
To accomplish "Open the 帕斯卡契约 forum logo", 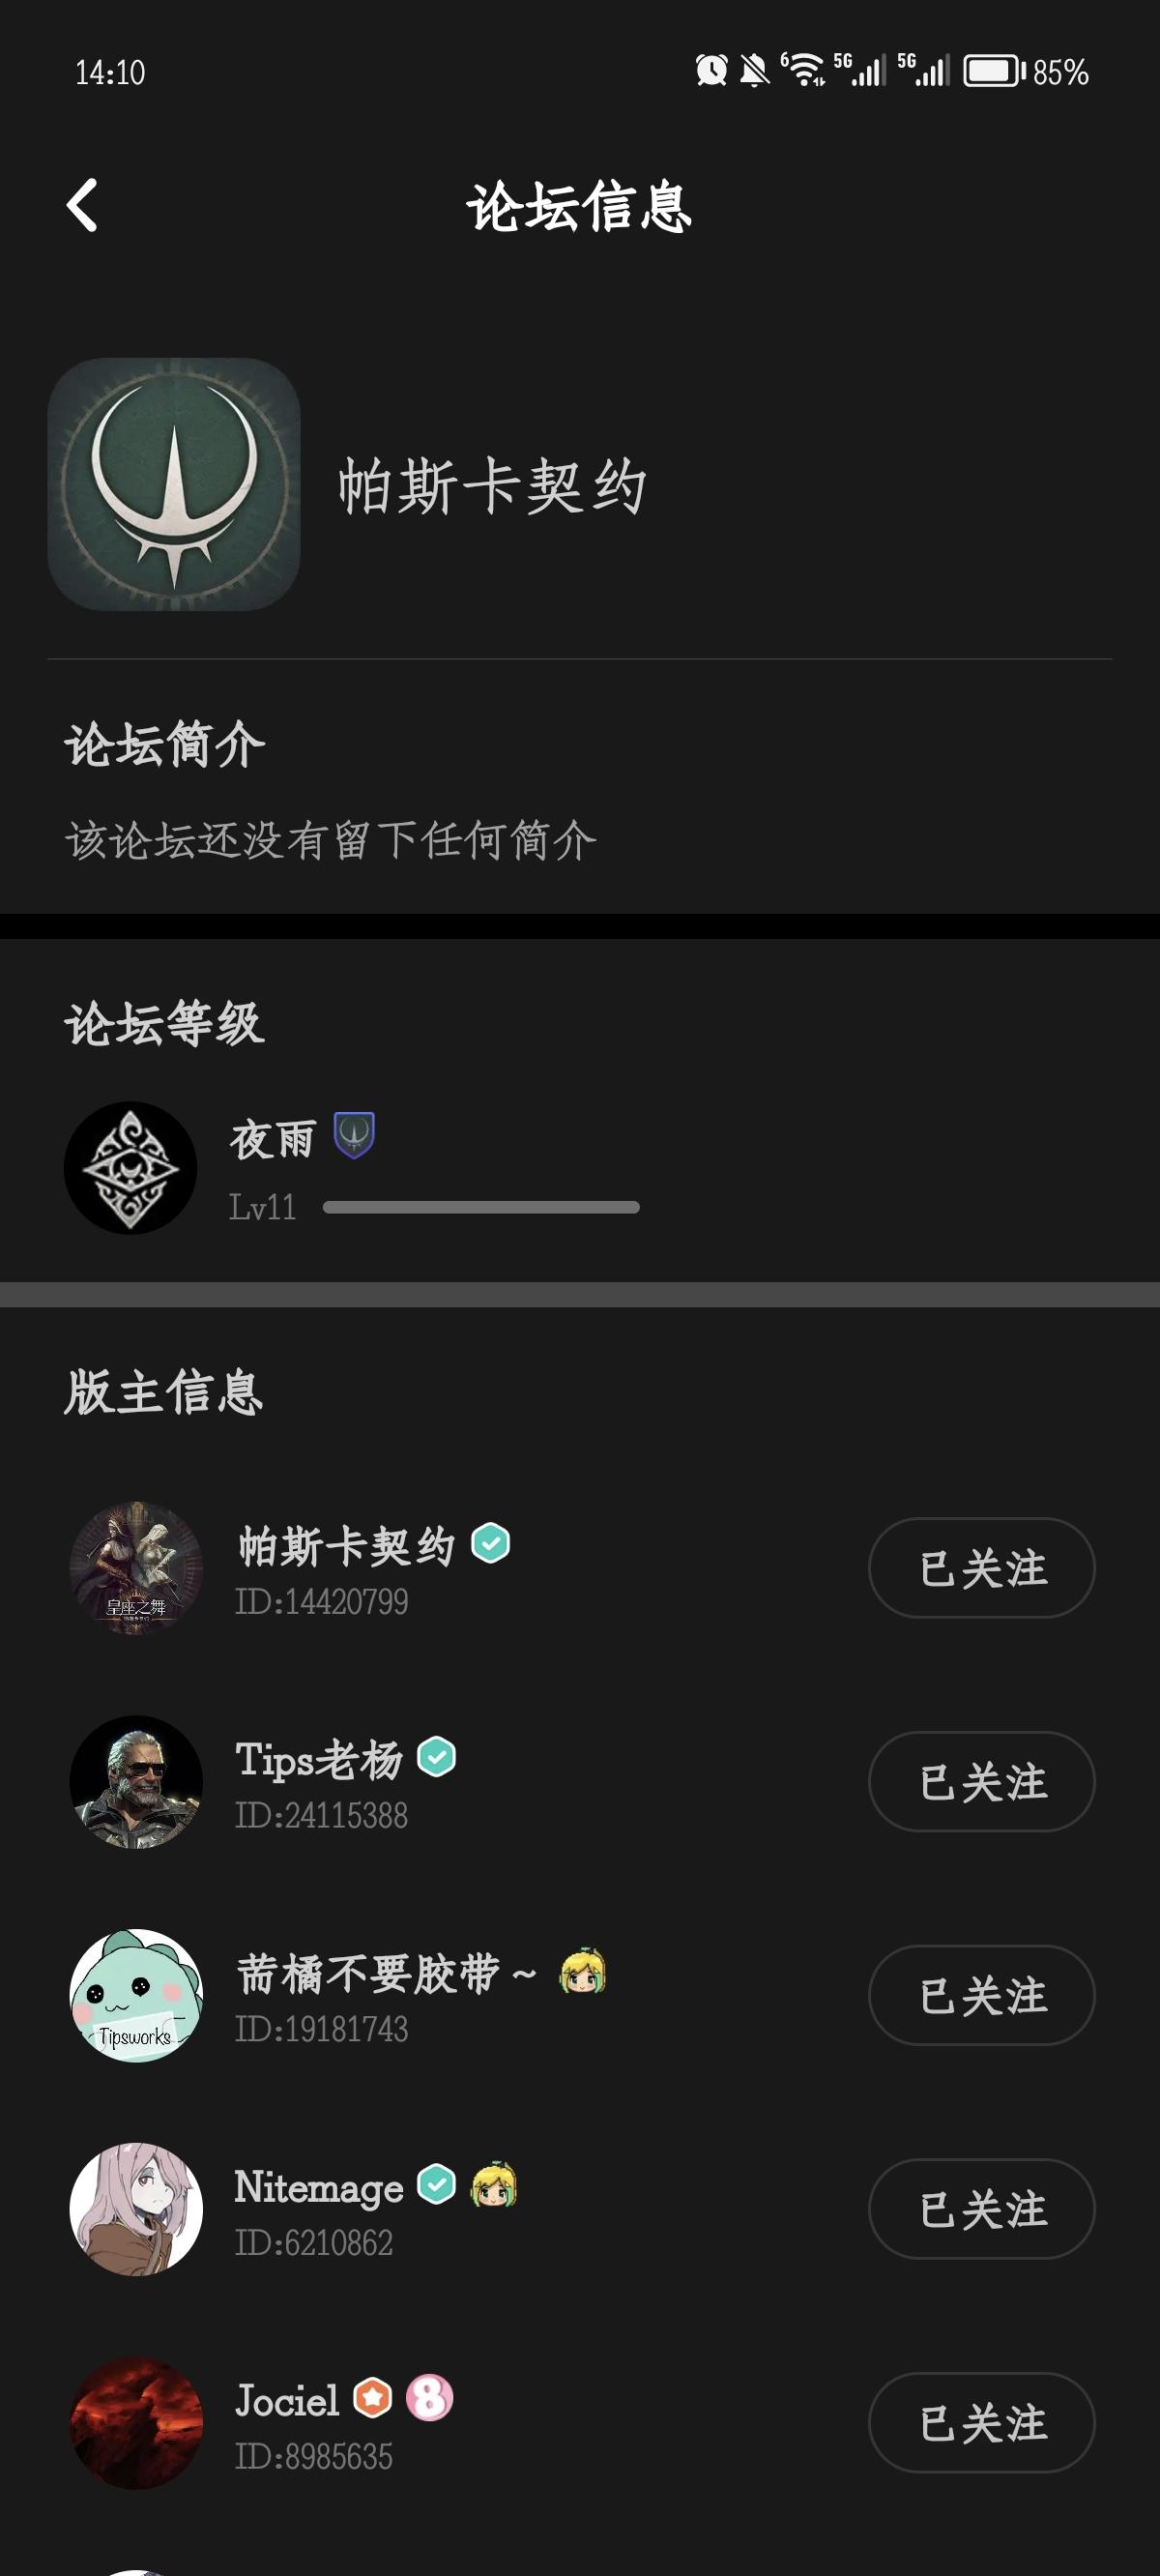I will click(174, 485).
